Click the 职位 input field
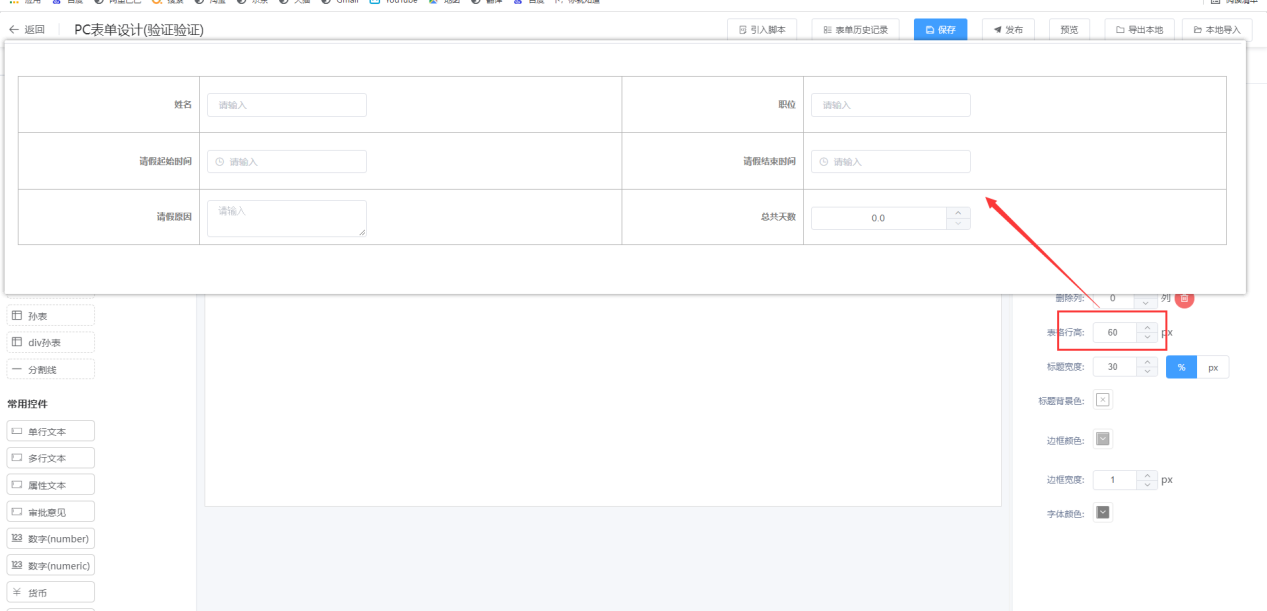 [891, 105]
